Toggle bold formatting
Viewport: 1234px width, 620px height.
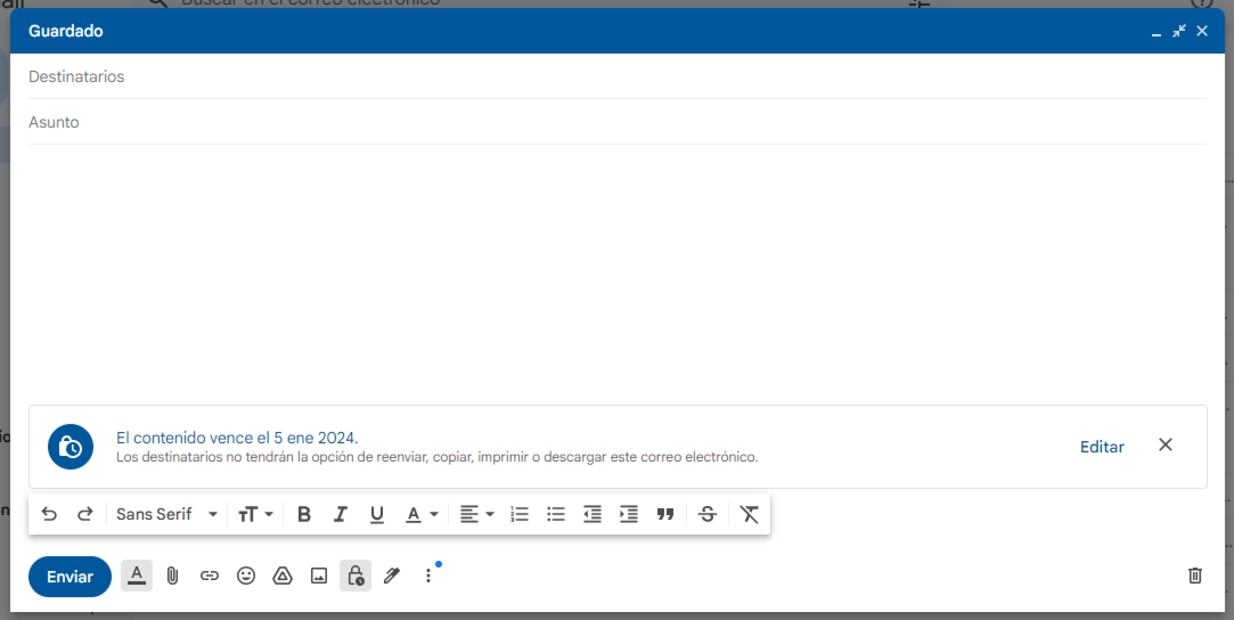pos(304,514)
